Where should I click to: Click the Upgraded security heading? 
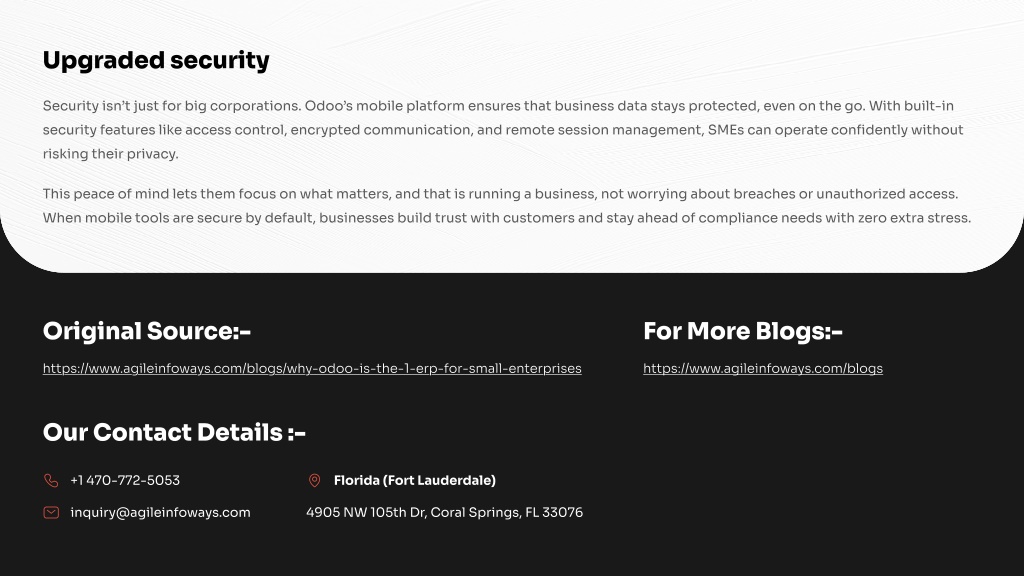coord(156,60)
